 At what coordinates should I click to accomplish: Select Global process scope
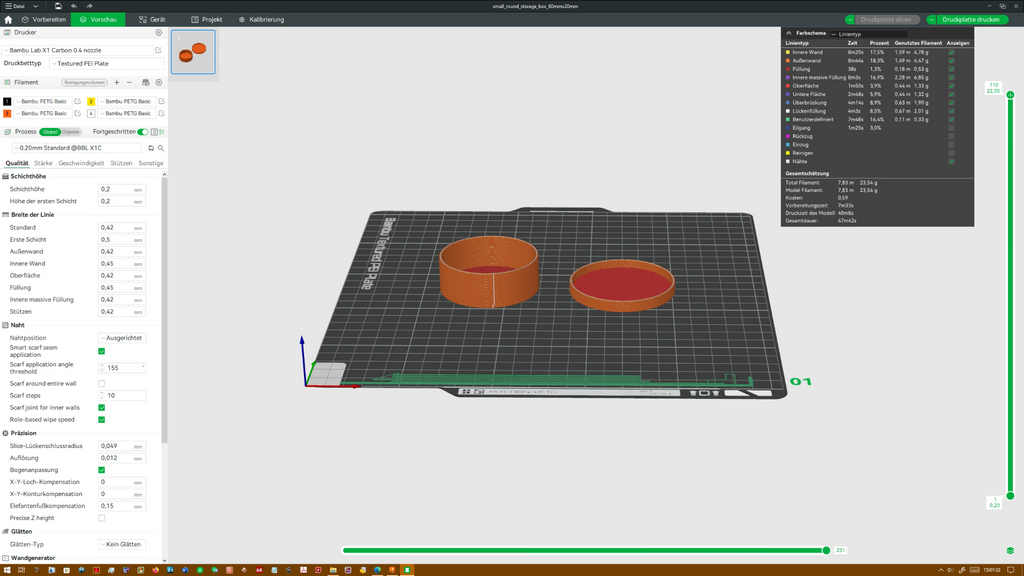coord(50,132)
